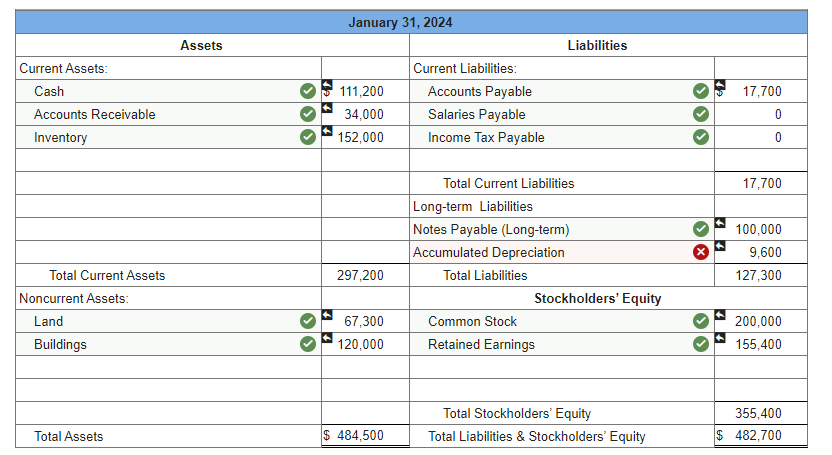This screenshot has height=455, width=832.
Task: Select the Accounts Receivable amount field
Action: (x=365, y=114)
